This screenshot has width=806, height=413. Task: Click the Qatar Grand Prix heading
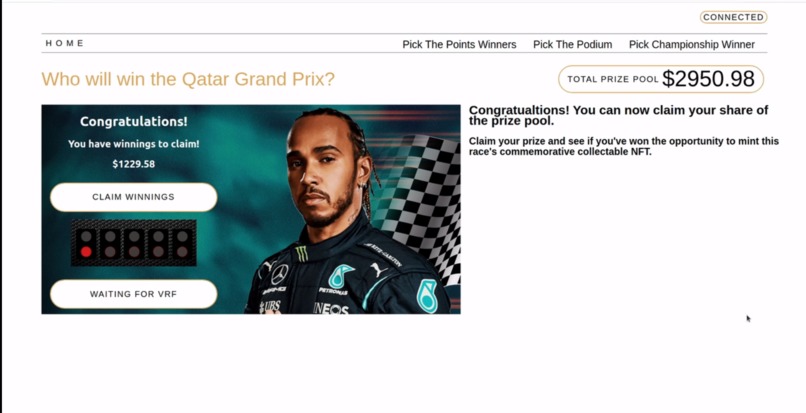(188, 79)
